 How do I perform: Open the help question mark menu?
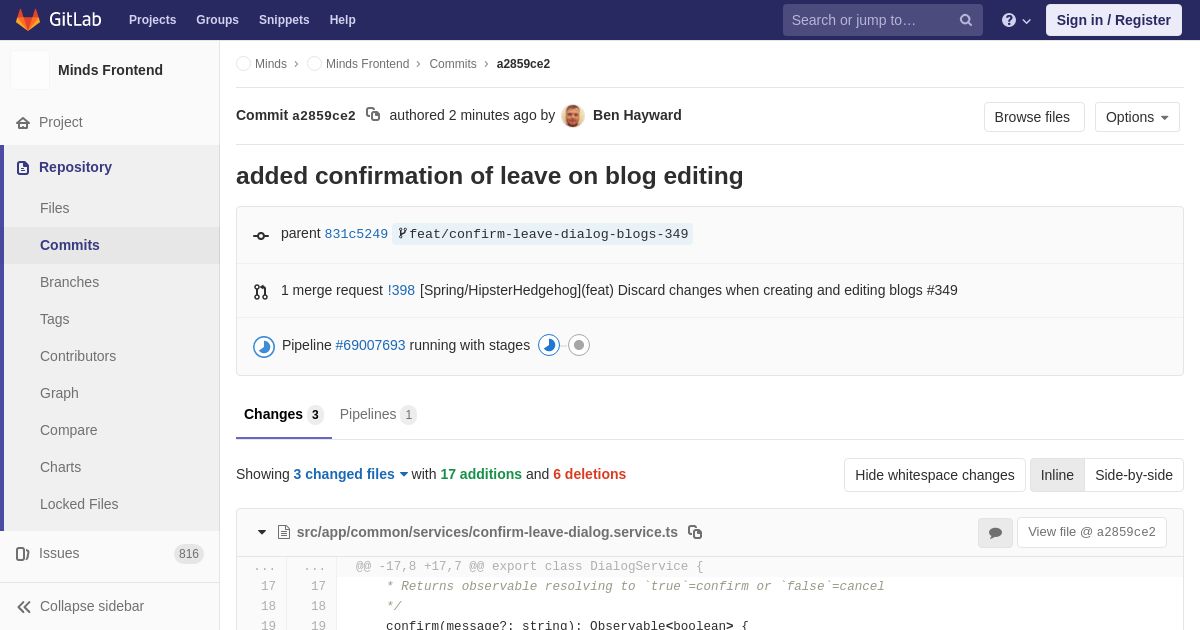tap(1016, 20)
